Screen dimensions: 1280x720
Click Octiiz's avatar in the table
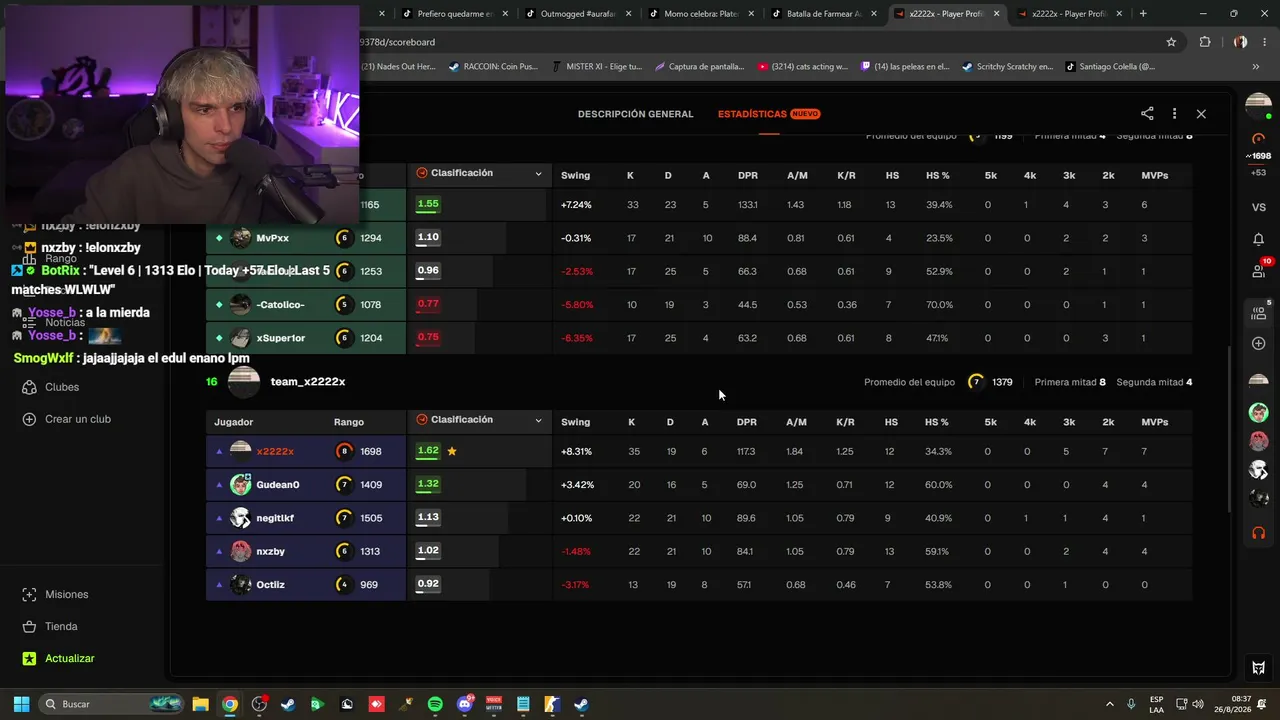(240, 584)
